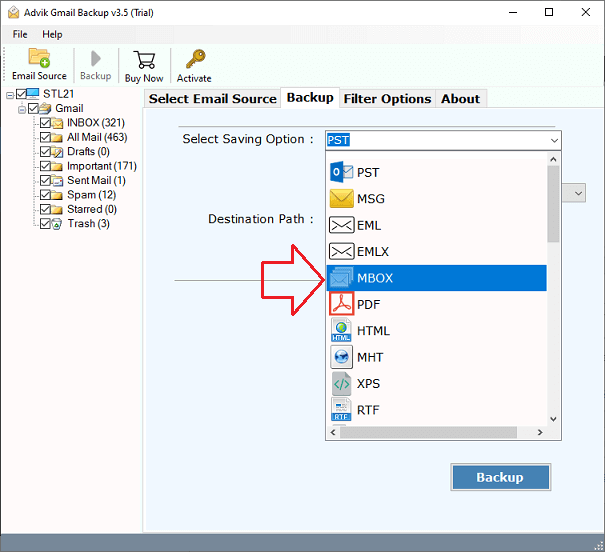The width and height of the screenshot is (605, 552).
Task: Click the horizontal scroll right arrow
Action: pyautogui.click(x=540, y=432)
